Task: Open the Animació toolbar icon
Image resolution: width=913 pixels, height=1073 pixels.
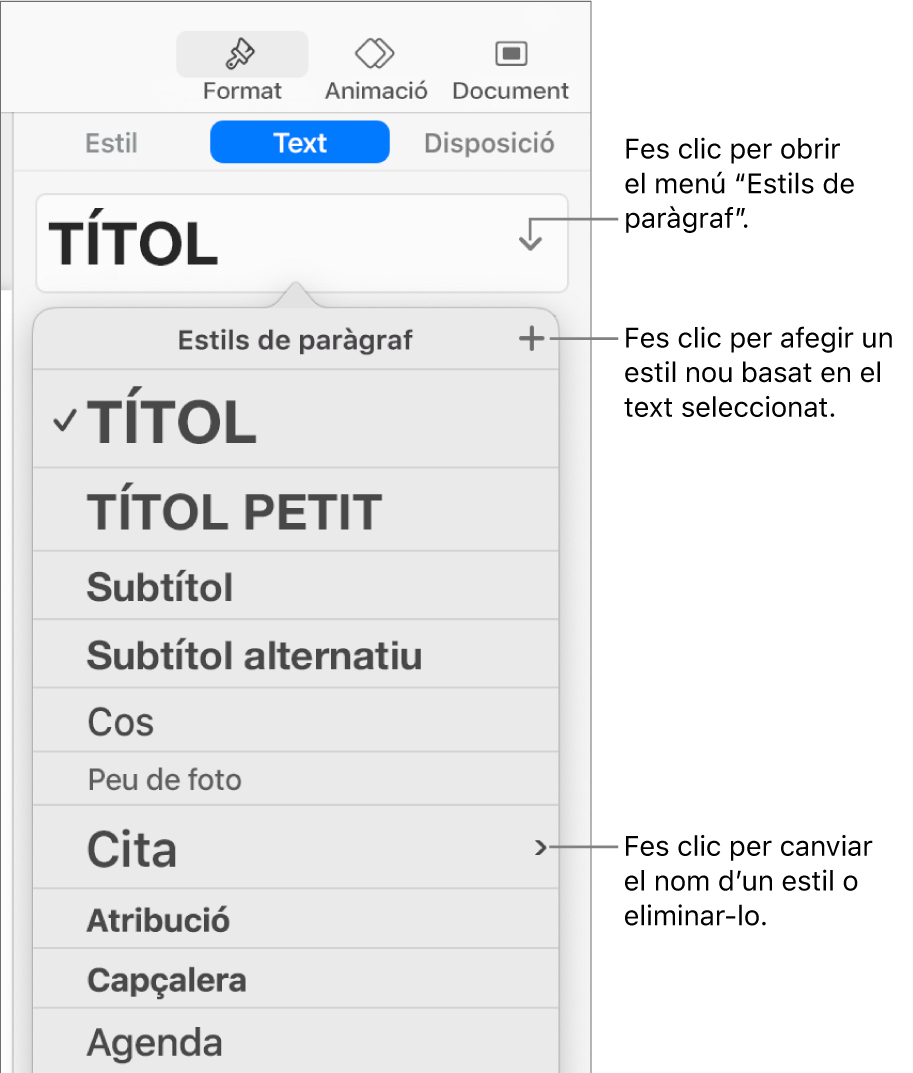Action: pos(375,54)
